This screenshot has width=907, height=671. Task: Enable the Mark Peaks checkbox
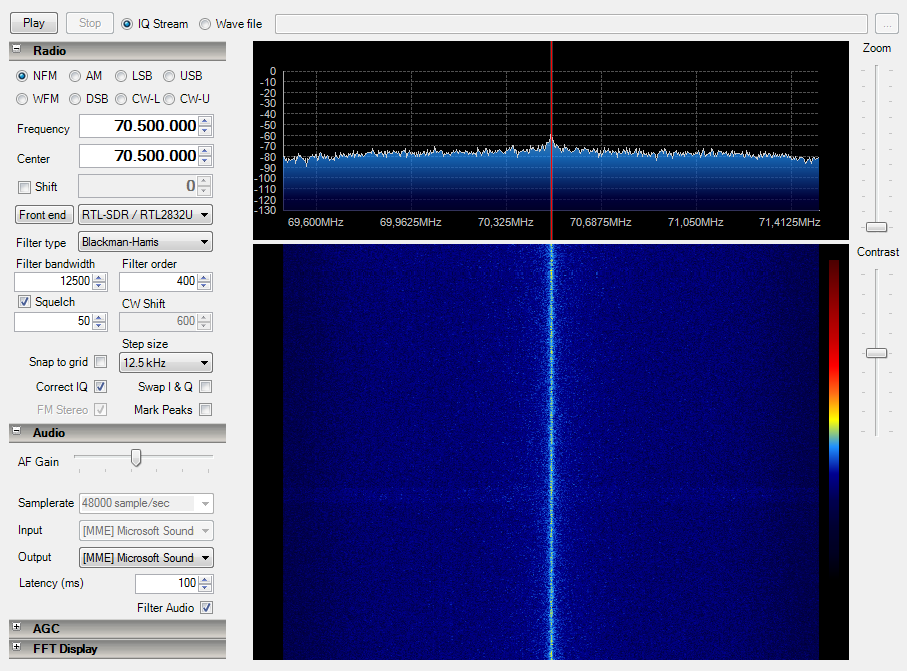point(205,409)
